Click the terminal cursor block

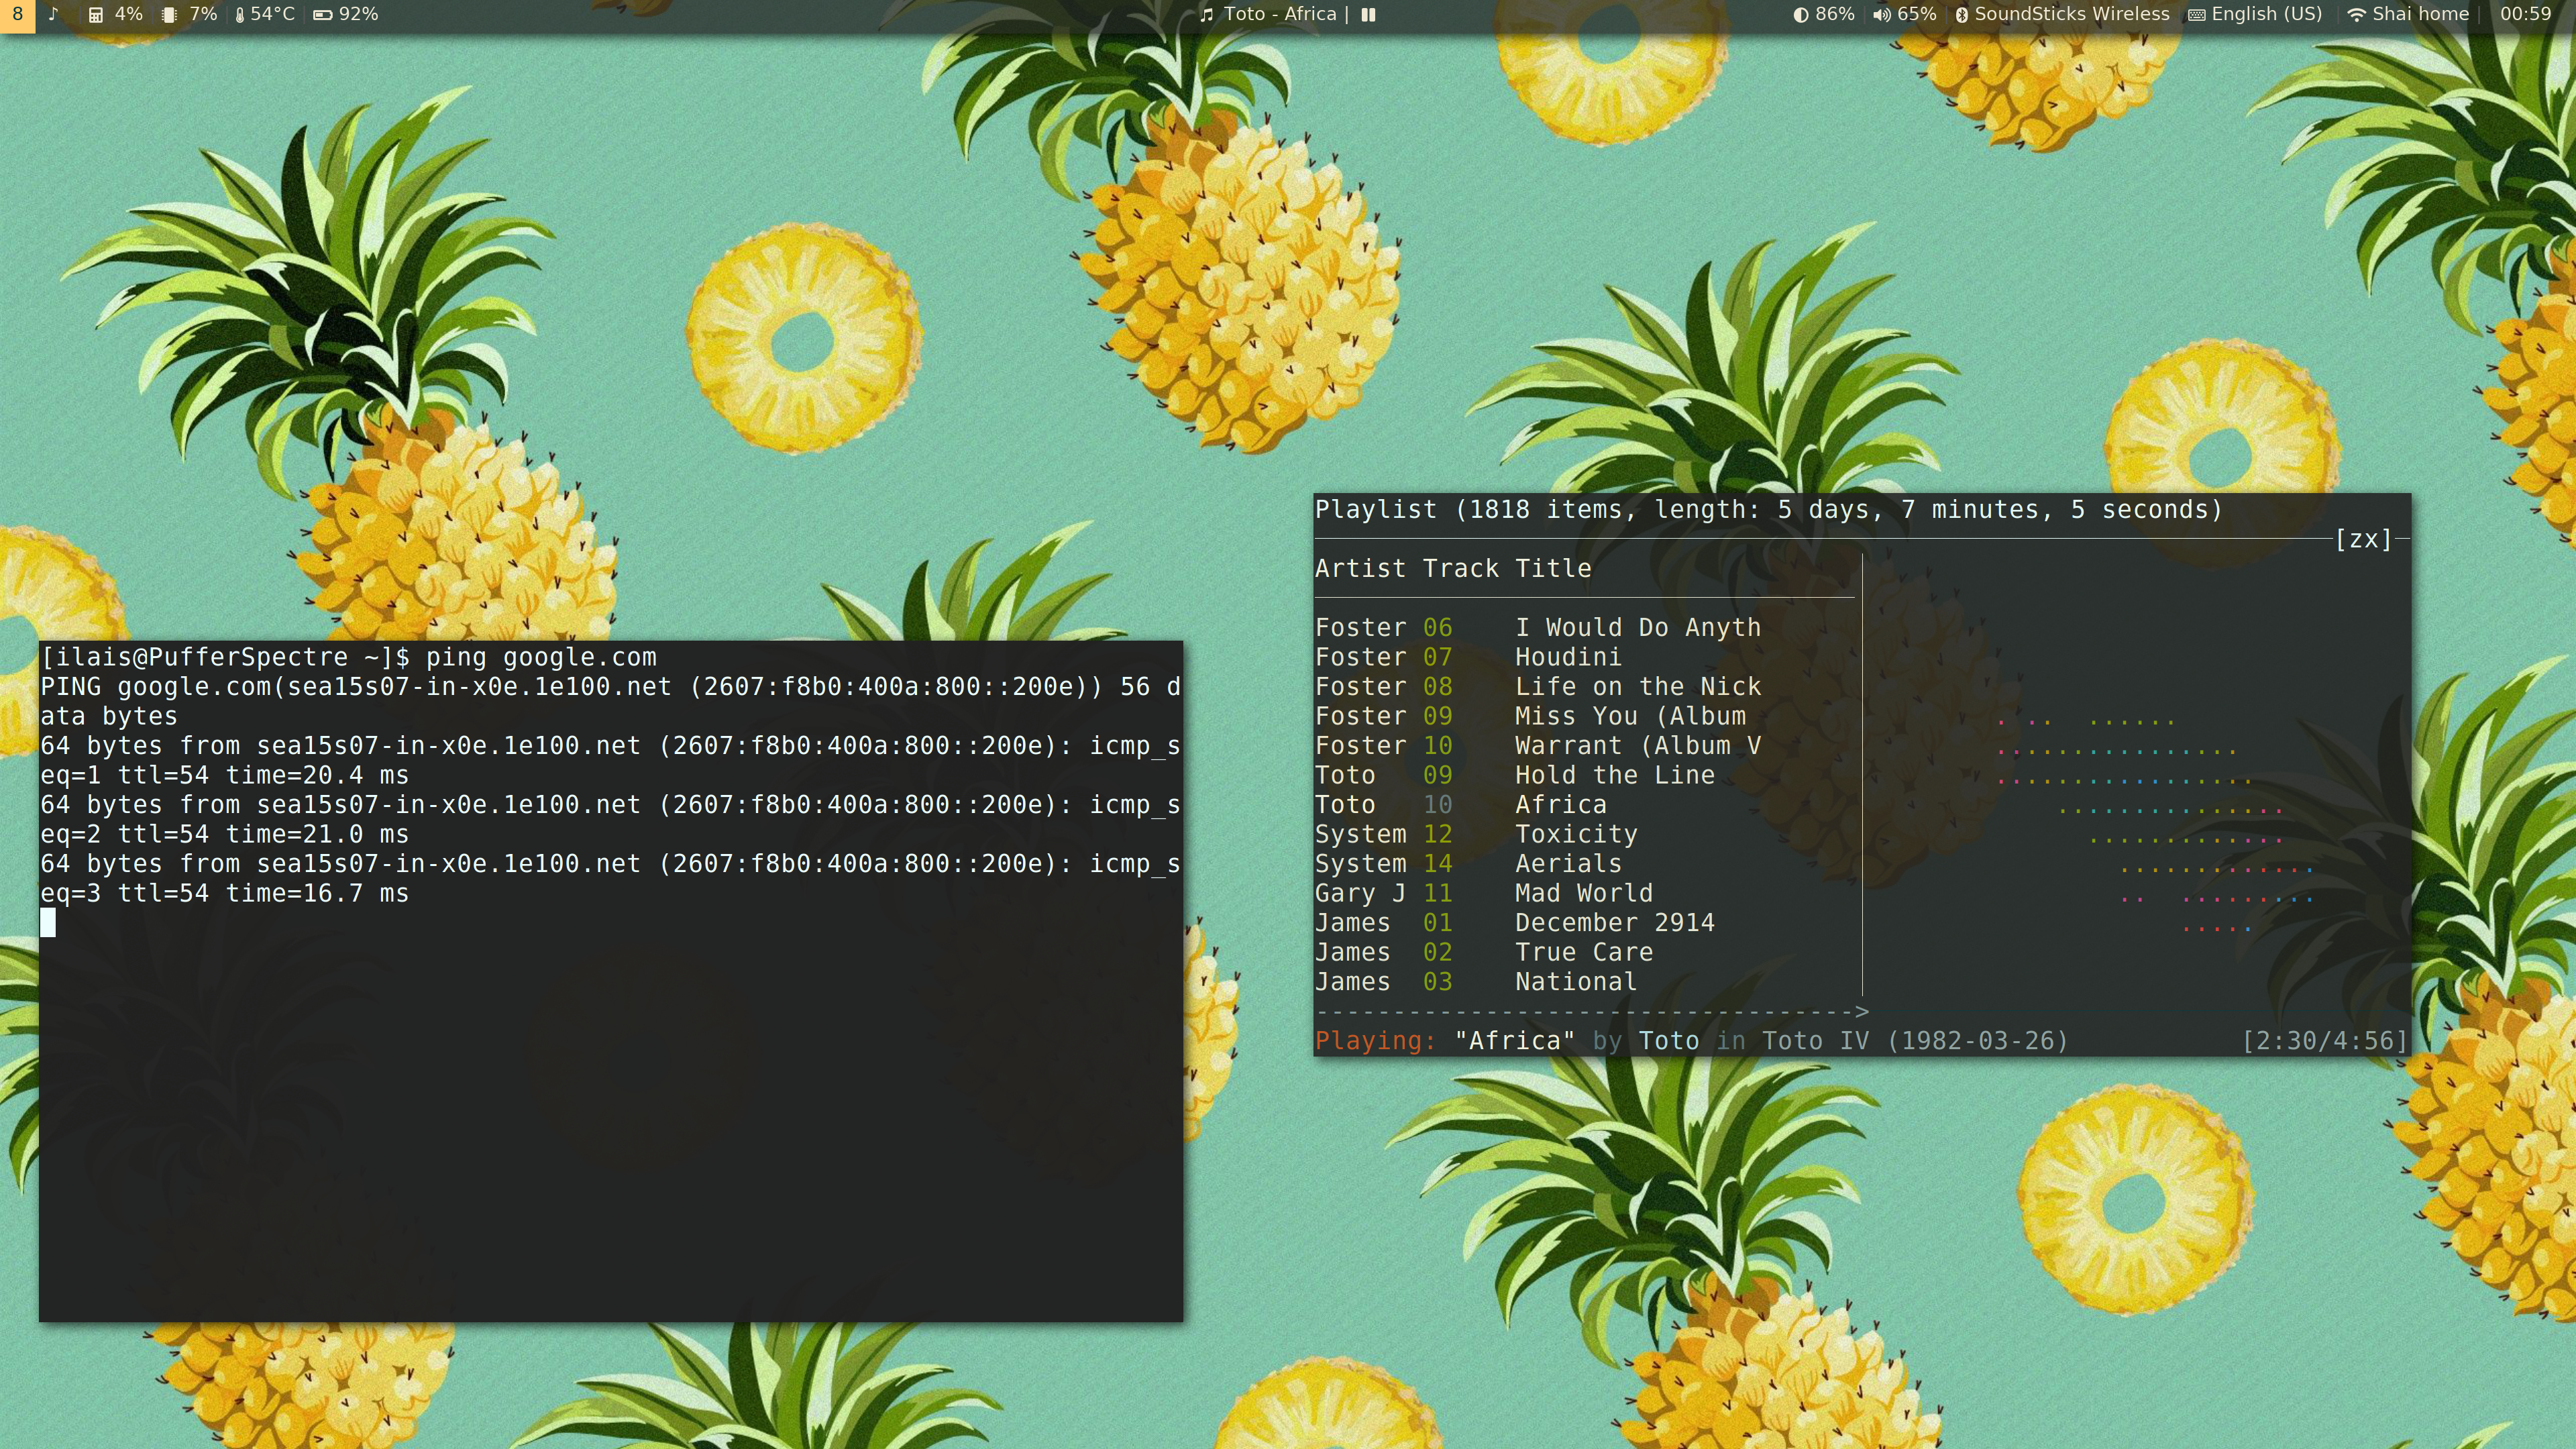(48, 923)
